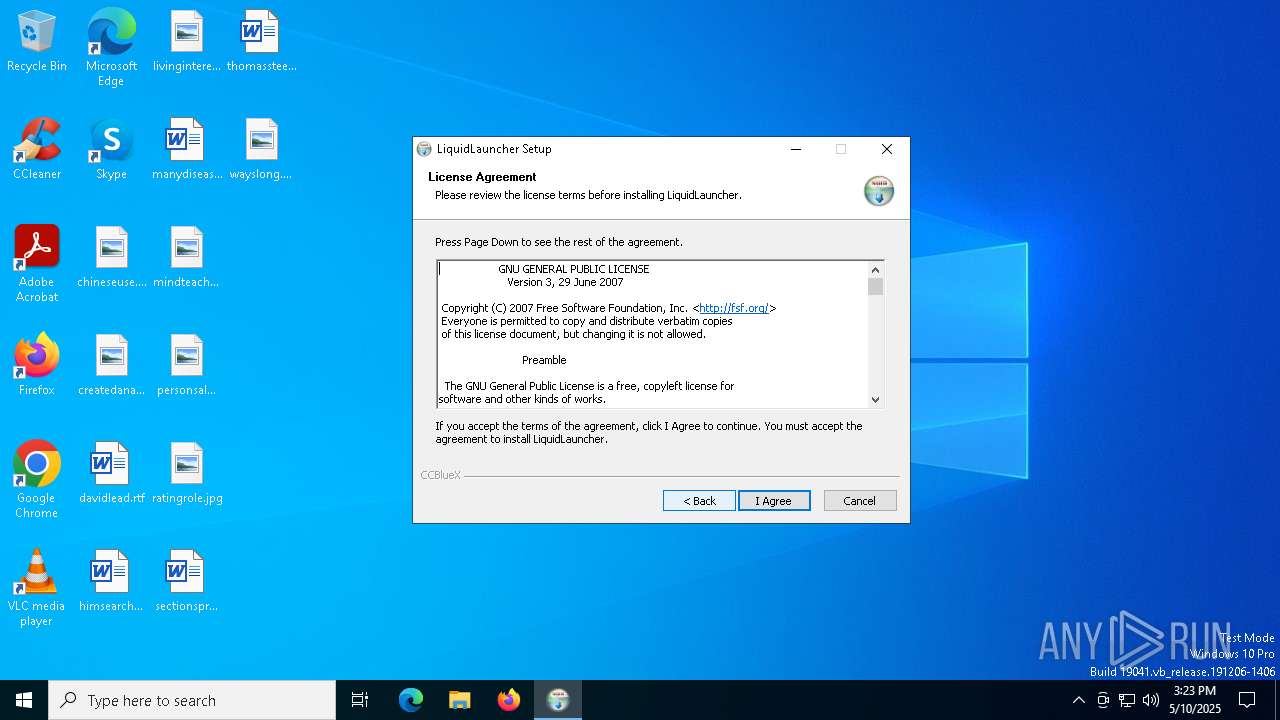Viewport: 1280px width, 720px height.
Task: Select the livinginte... image file
Action: pyautogui.click(x=186, y=41)
